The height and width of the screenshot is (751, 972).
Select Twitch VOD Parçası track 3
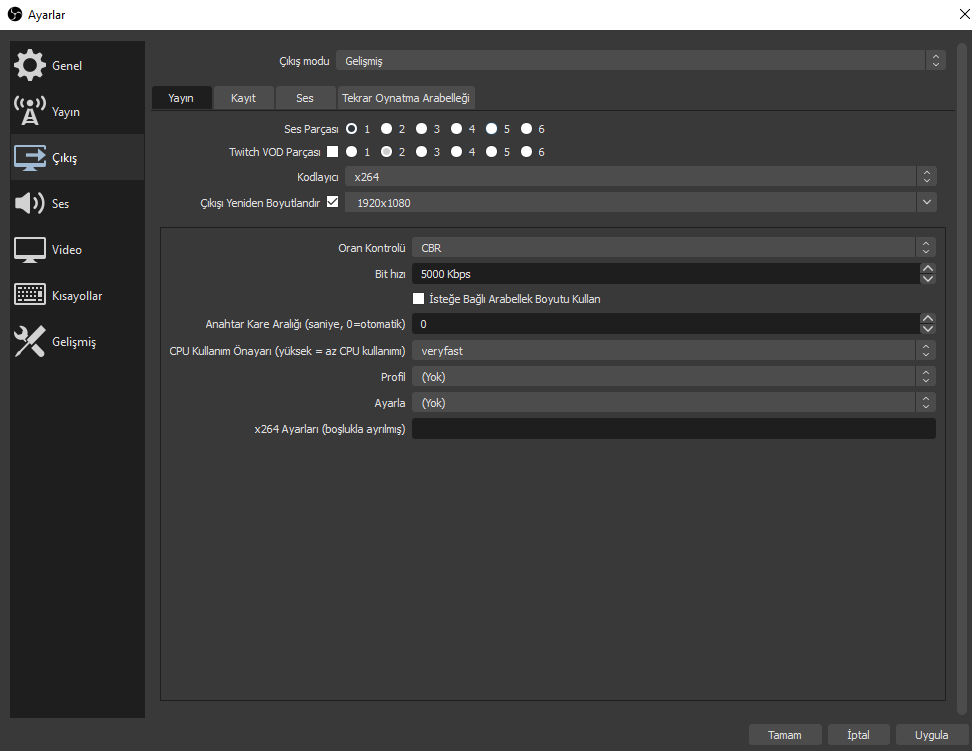tap(422, 151)
